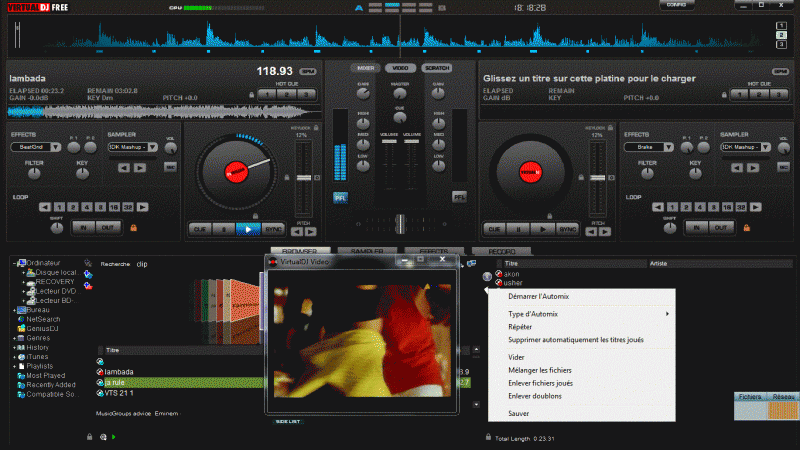The height and width of the screenshot is (450, 800).
Task: Click left channel volume fader
Action: point(389,141)
